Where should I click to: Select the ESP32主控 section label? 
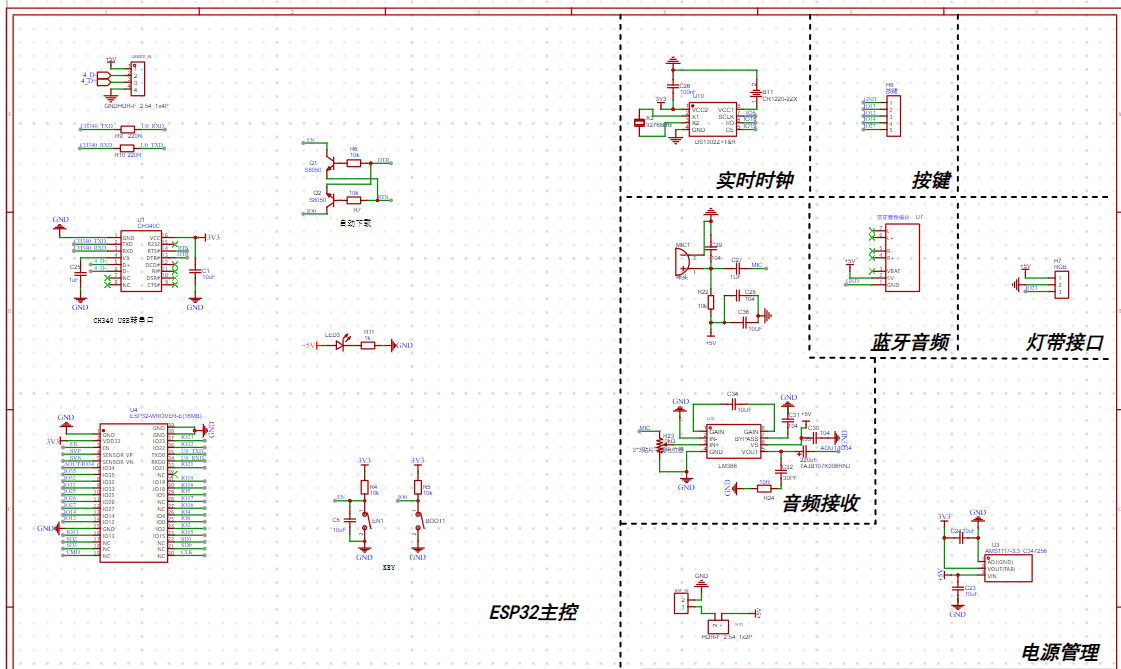pyautogui.click(x=533, y=613)
